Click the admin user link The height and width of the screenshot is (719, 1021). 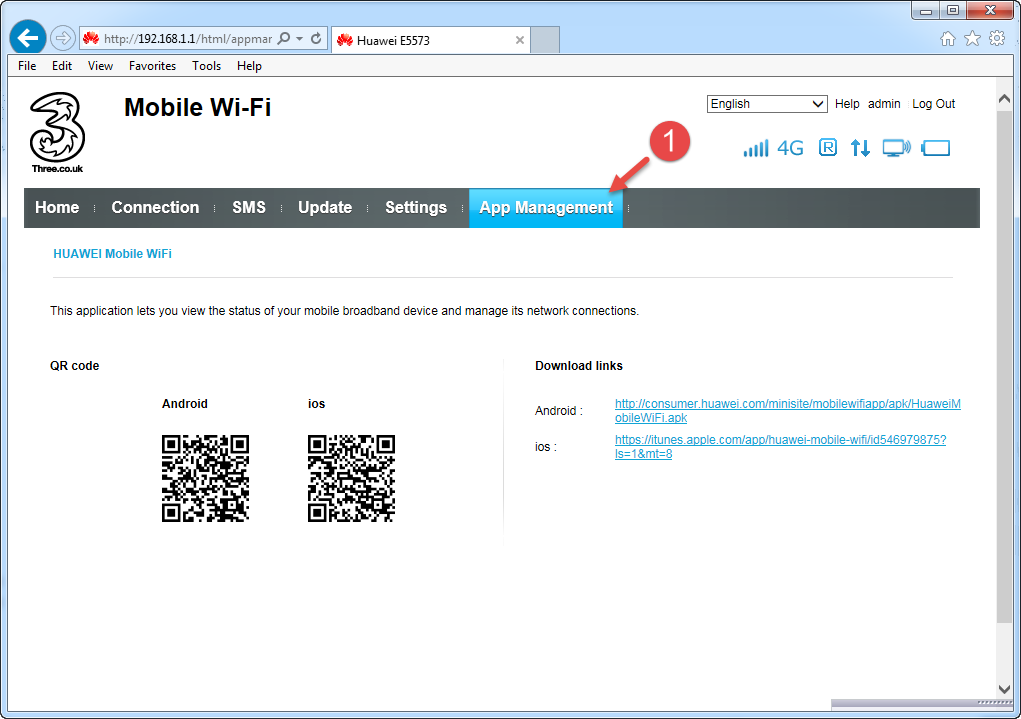[x=884, y=104]
